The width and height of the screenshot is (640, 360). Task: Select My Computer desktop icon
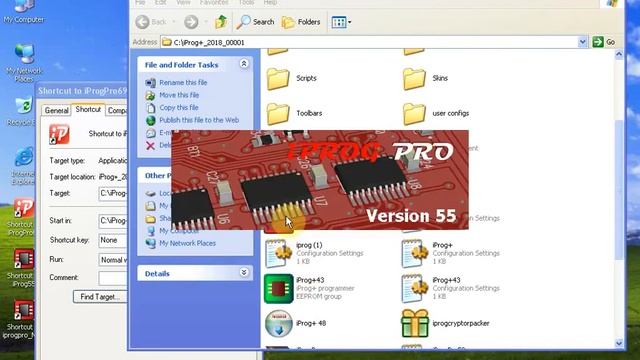pyautogui.click(x=24, y=11)
